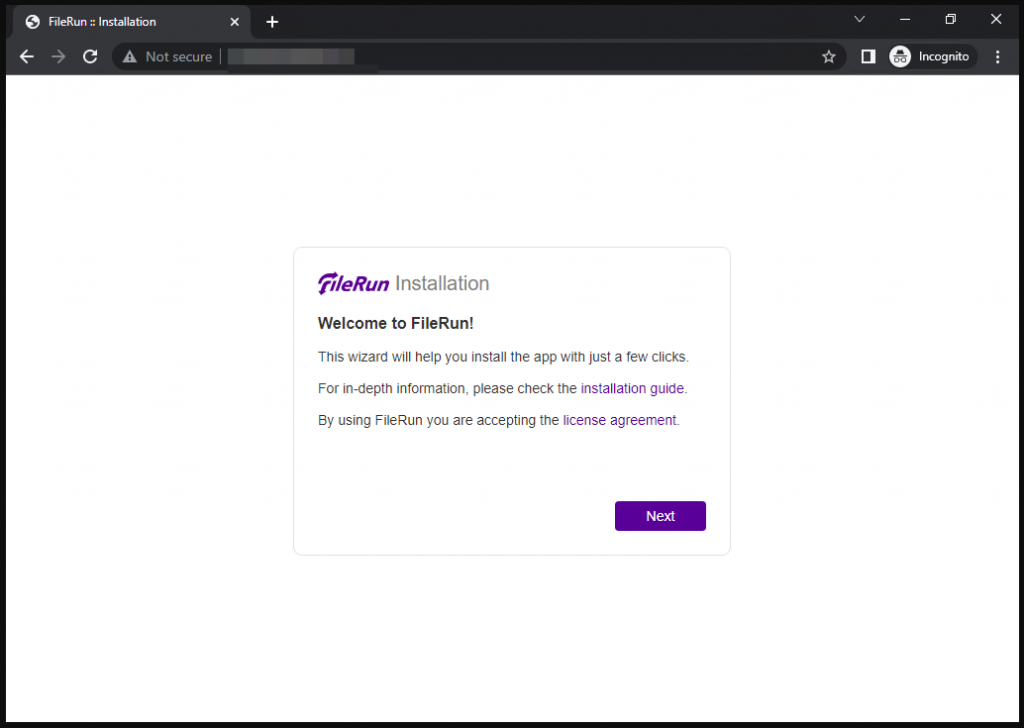This screenshot has height=728, width=1024.
Task: Open the Chrome three-dot menu
Action: [997, 56]
